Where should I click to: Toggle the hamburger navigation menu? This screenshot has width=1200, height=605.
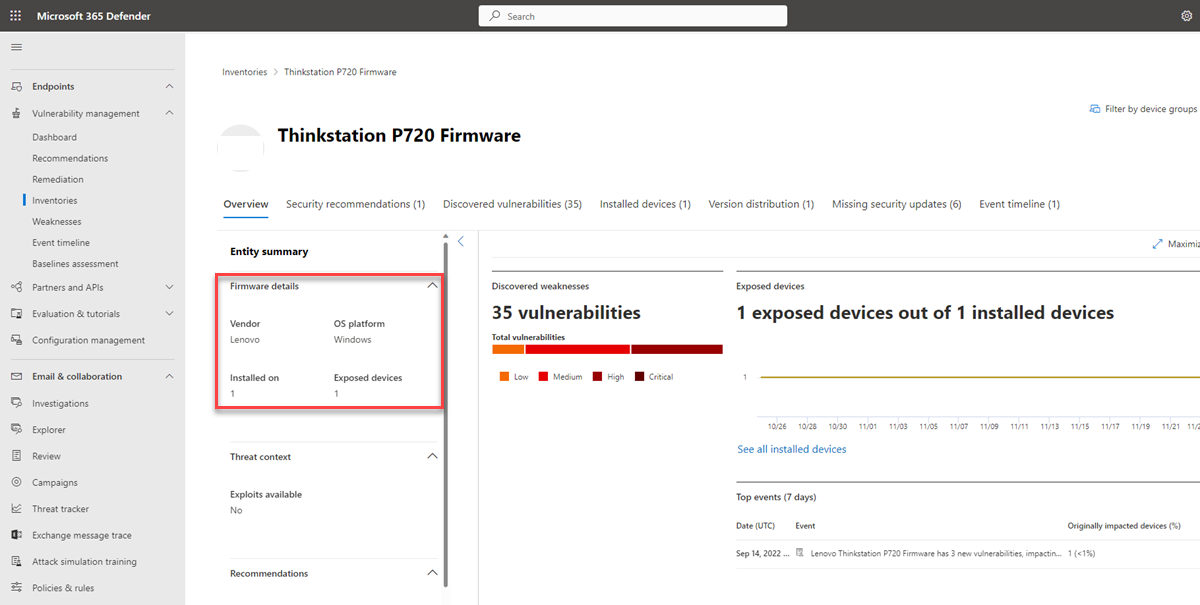[x=16, y=47]
